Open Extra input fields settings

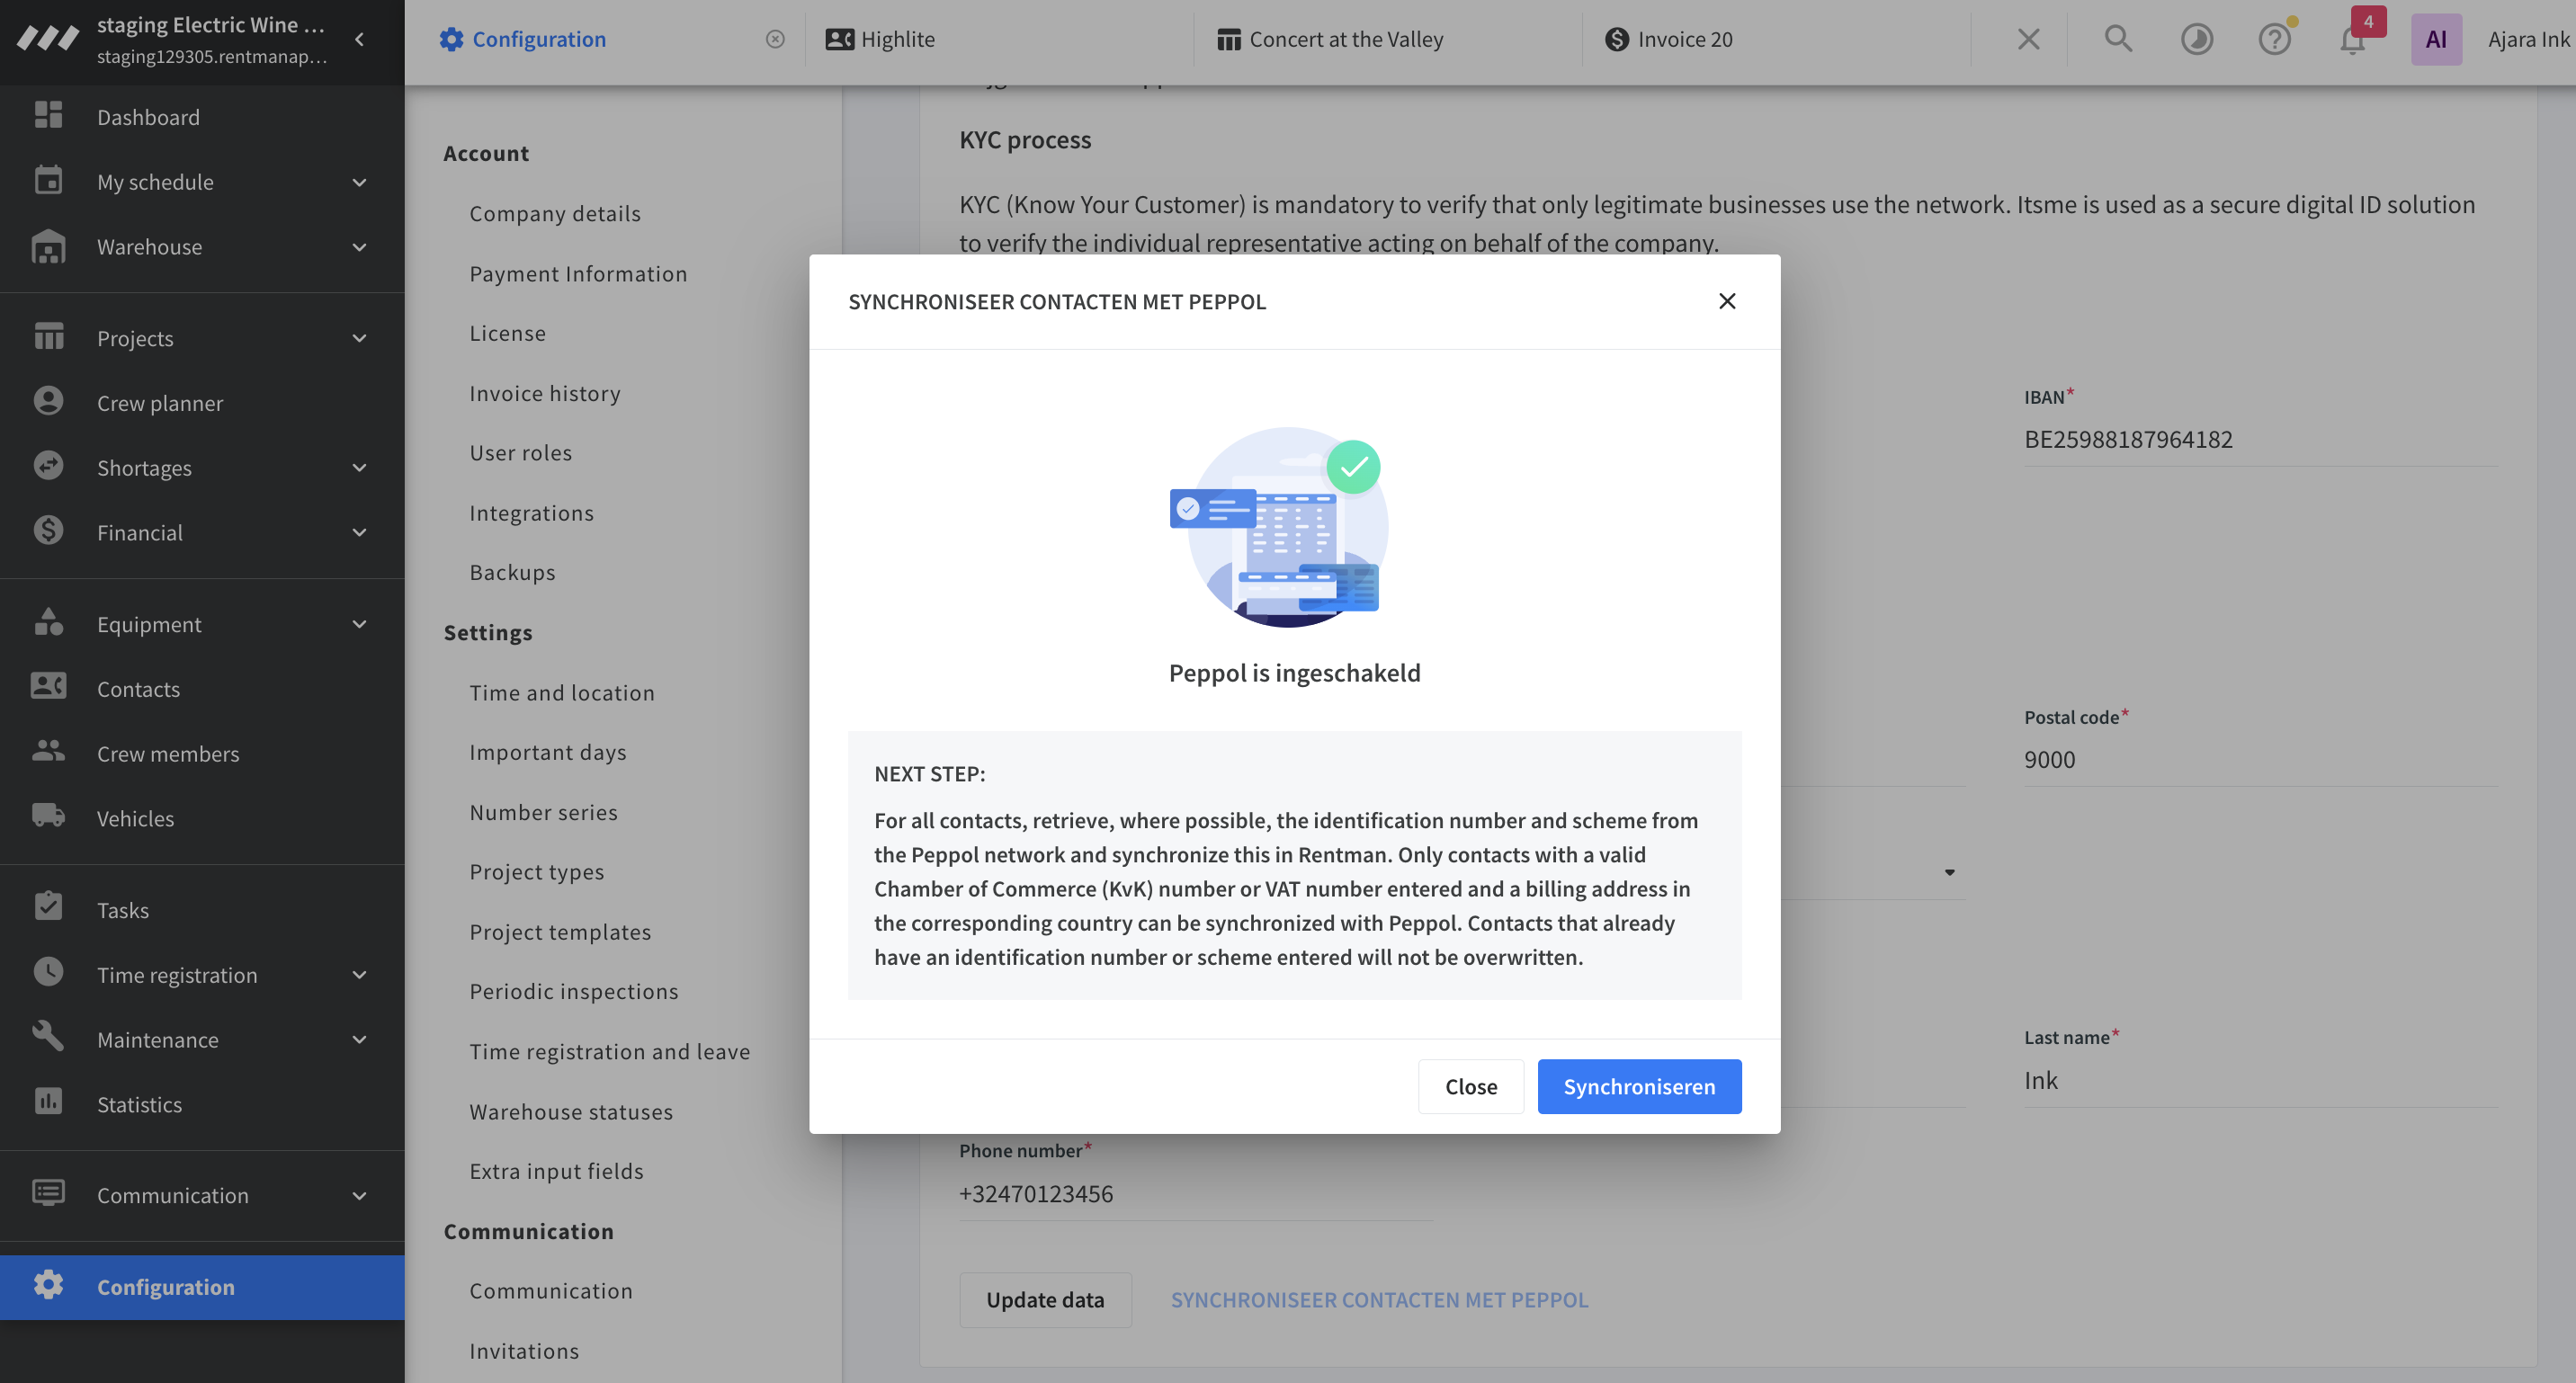(557, 1170)
